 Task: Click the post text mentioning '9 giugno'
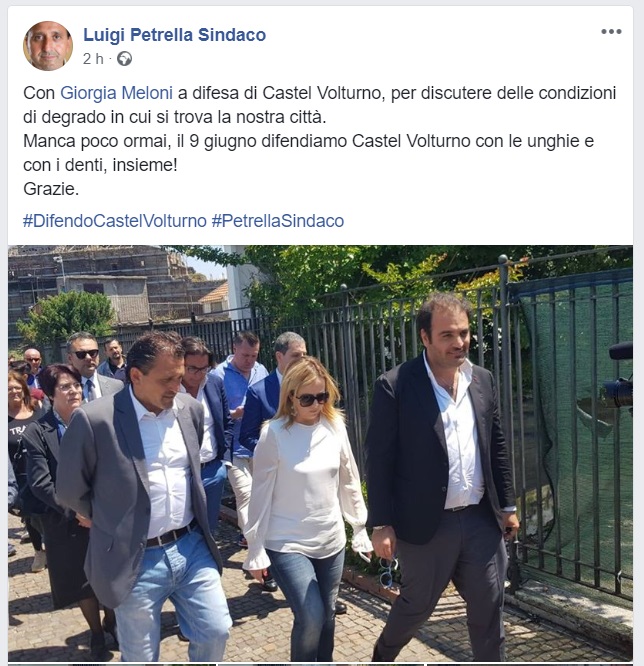click(308, 153)
